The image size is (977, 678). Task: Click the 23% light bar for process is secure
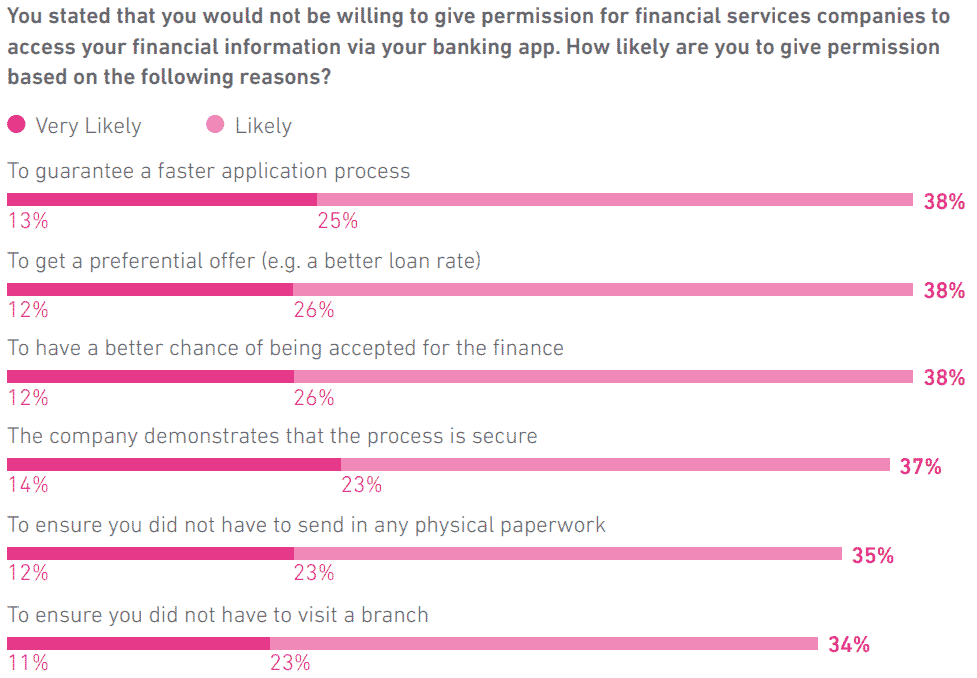tap(615, 465)
